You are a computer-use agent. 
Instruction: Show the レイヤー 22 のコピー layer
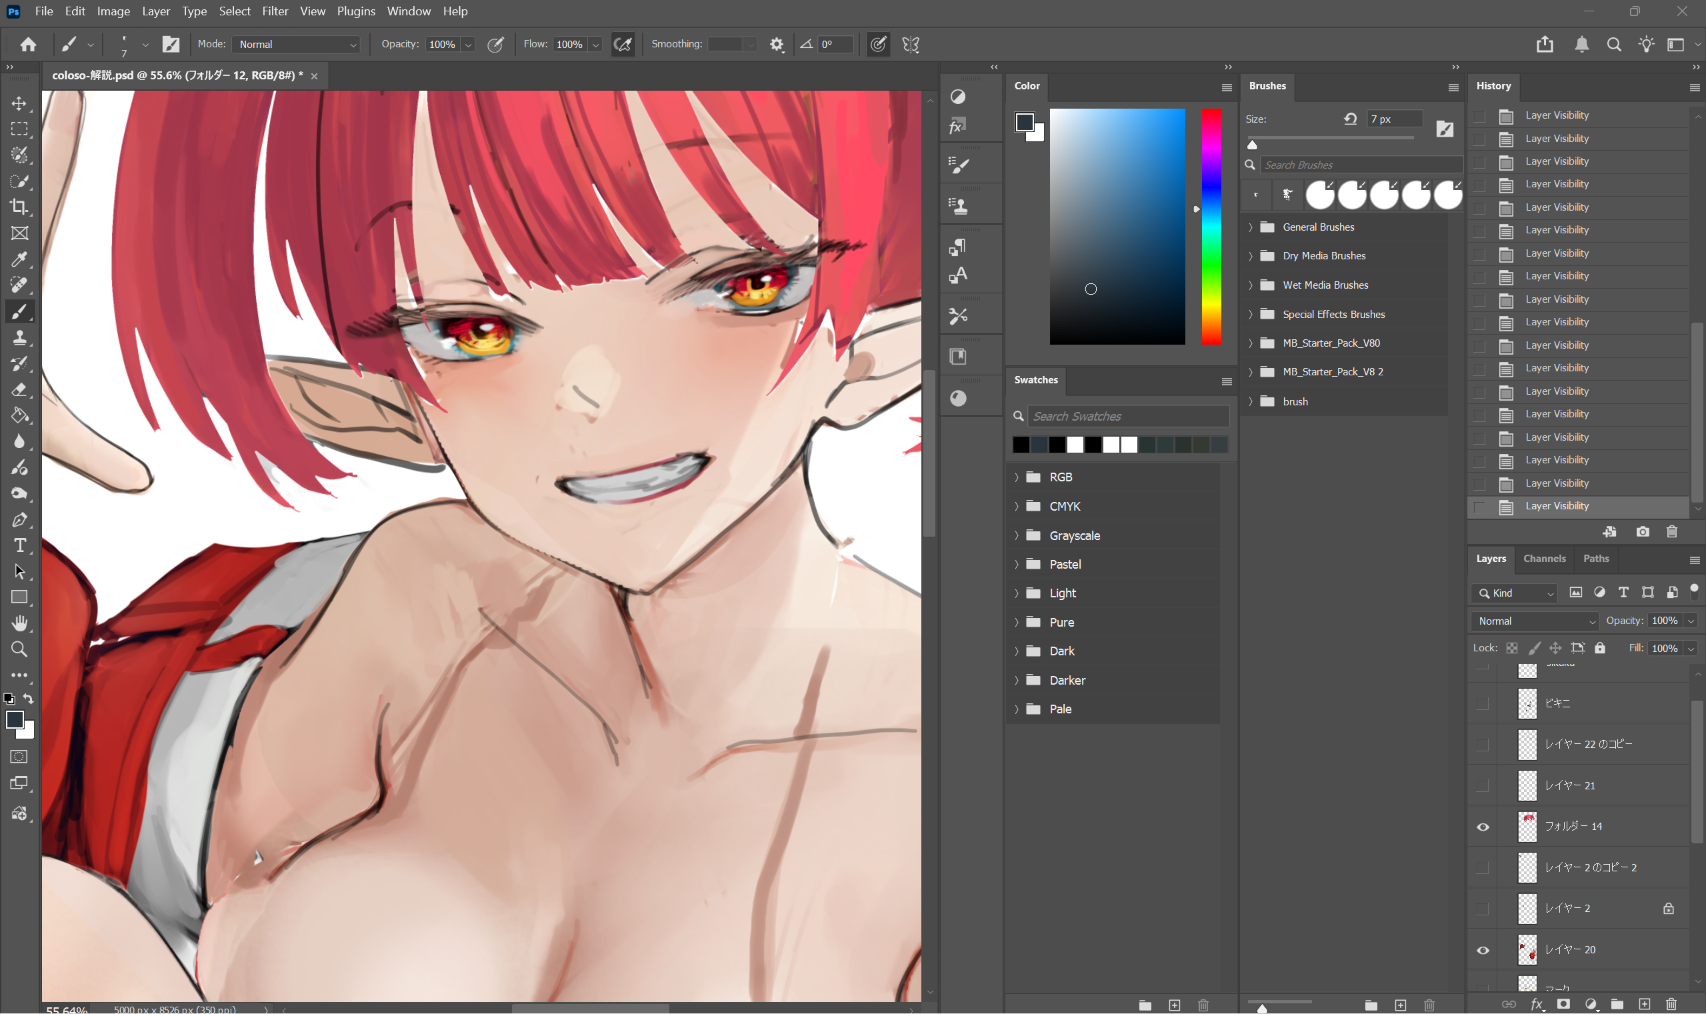(x=1483, y=745)
